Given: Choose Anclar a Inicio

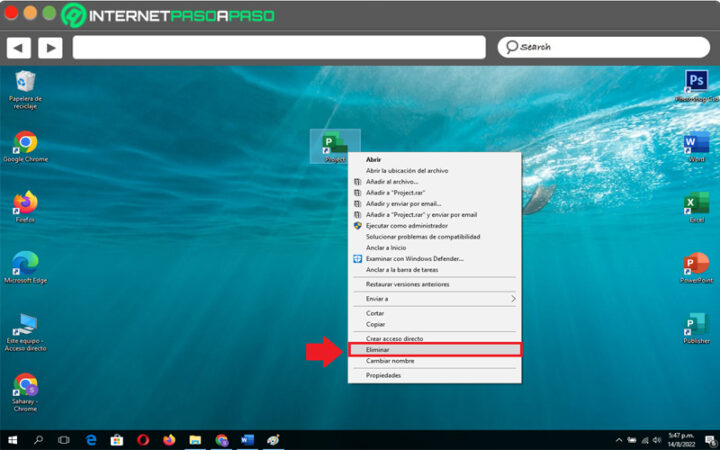Looking at the screenshot, I should pyautogui.click(x=434, y=248).
